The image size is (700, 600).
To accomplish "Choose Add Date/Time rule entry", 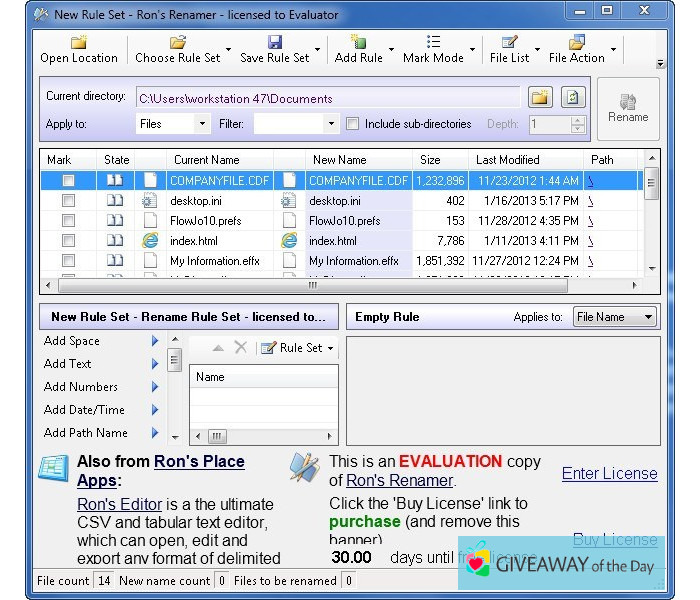I will [84, 410].
